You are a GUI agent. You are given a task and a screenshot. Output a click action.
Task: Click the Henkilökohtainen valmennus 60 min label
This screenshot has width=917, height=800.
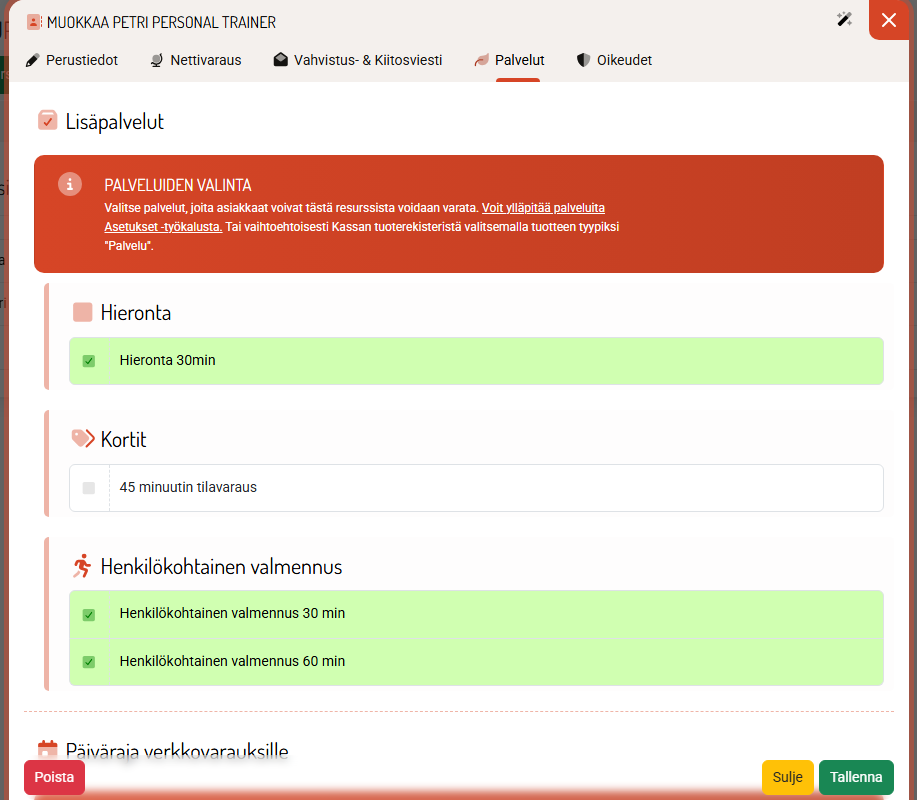click(x=232, y=661)
